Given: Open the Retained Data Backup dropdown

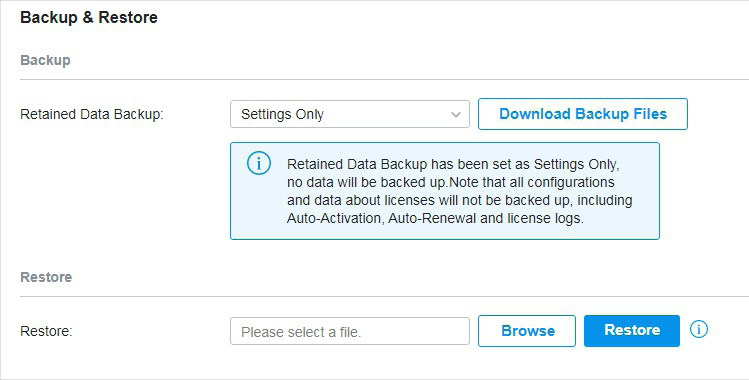Looking at the screenshot, I should coord(350,114).
